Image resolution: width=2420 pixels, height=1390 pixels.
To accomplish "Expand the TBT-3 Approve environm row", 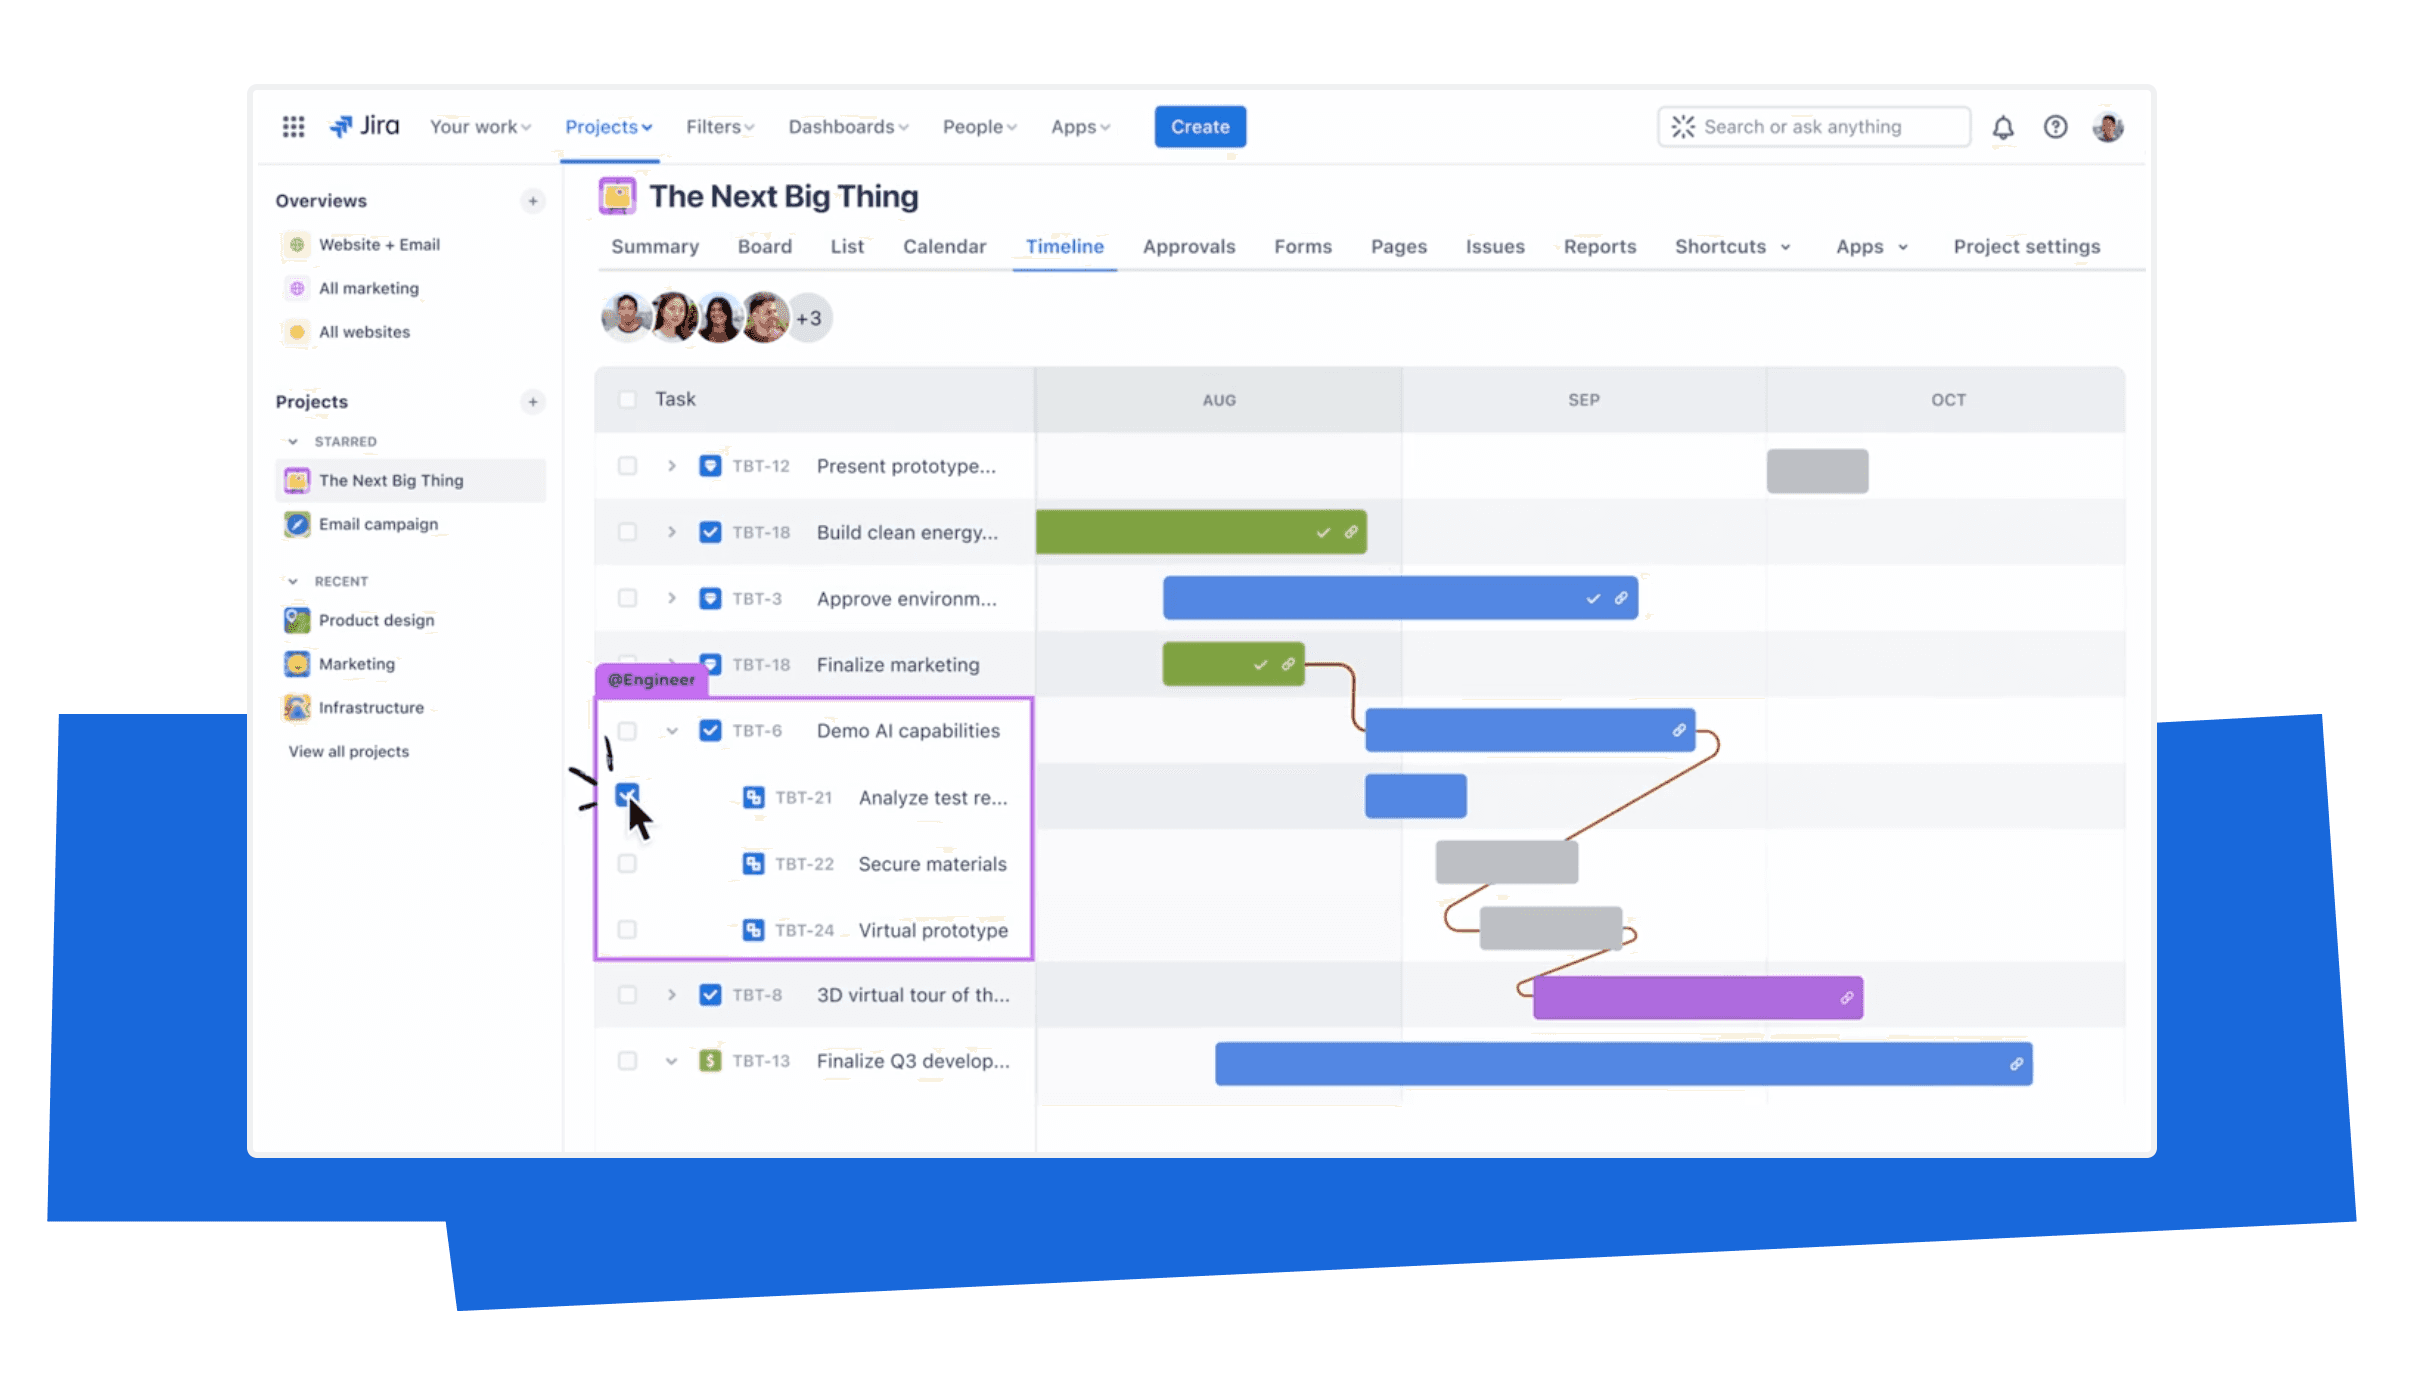I will pyautogui.click(x=672, y=598).
